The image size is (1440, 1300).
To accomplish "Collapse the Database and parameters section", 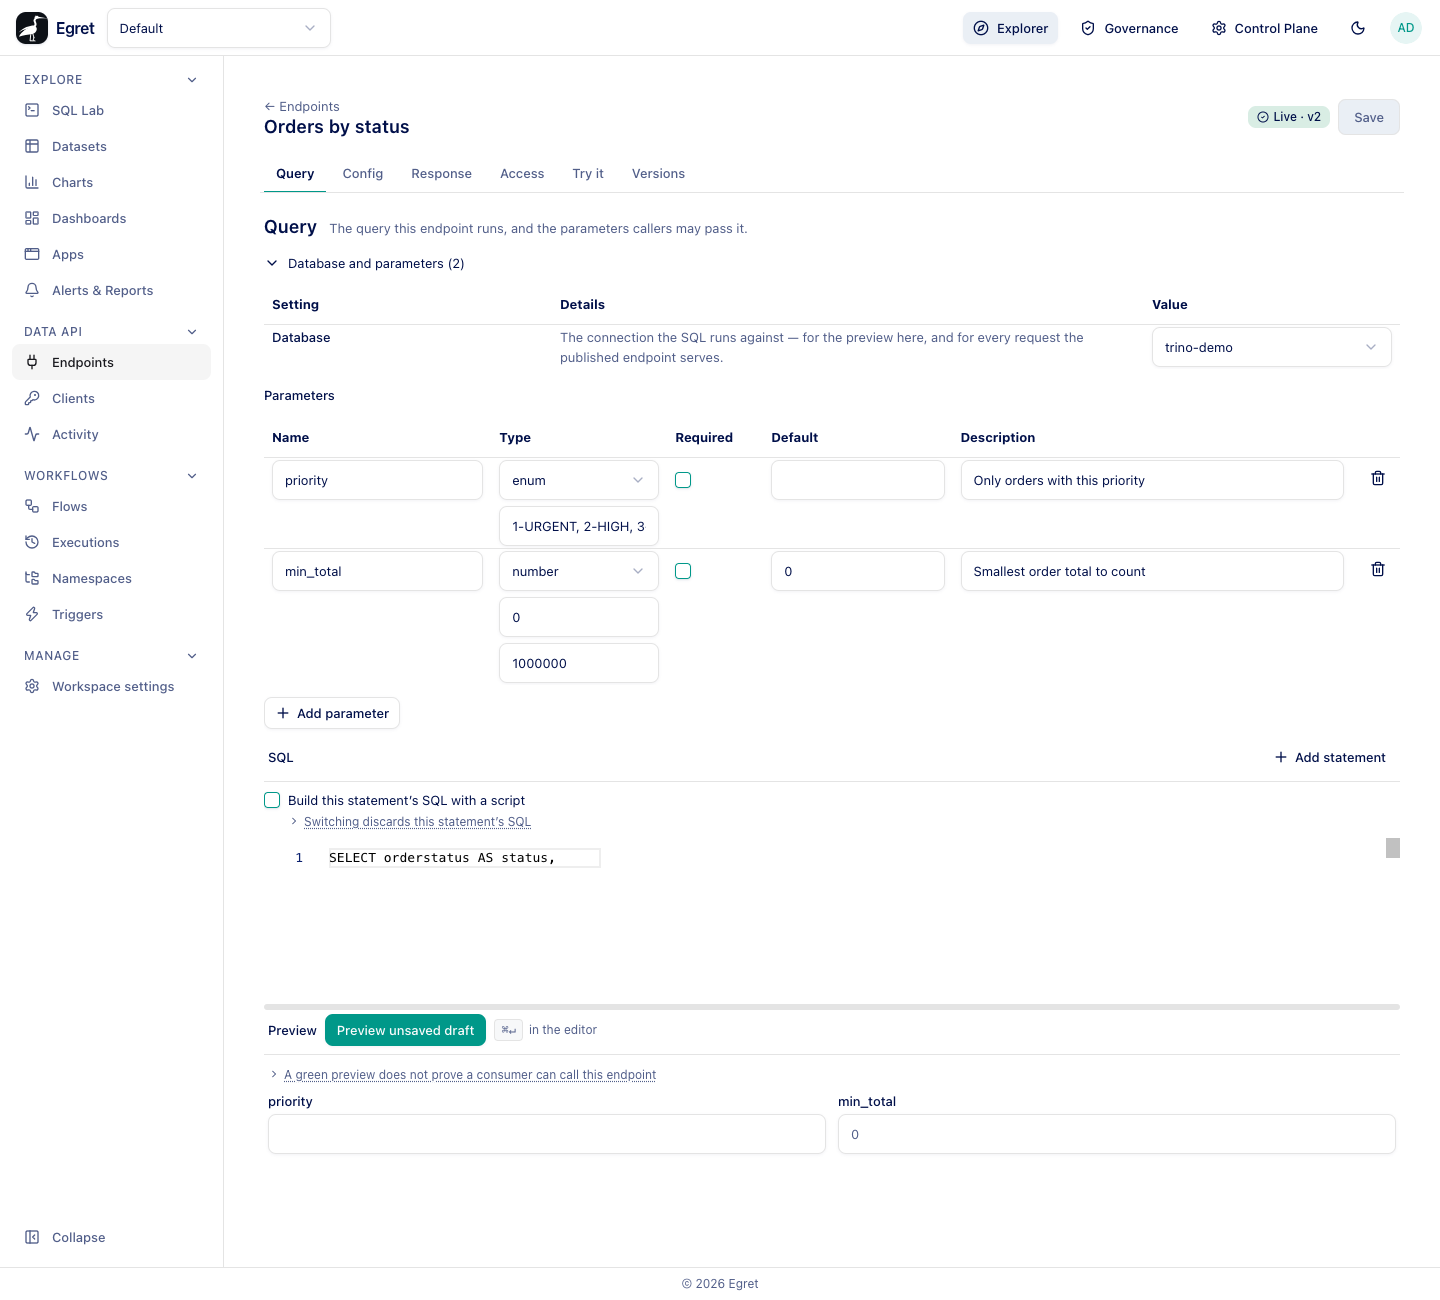I will pyautogui.click(x=365, y=263).
